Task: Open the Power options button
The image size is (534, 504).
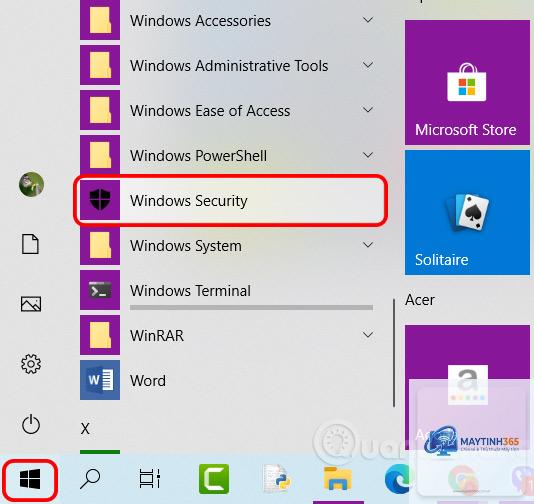Action: click(31, 424)
